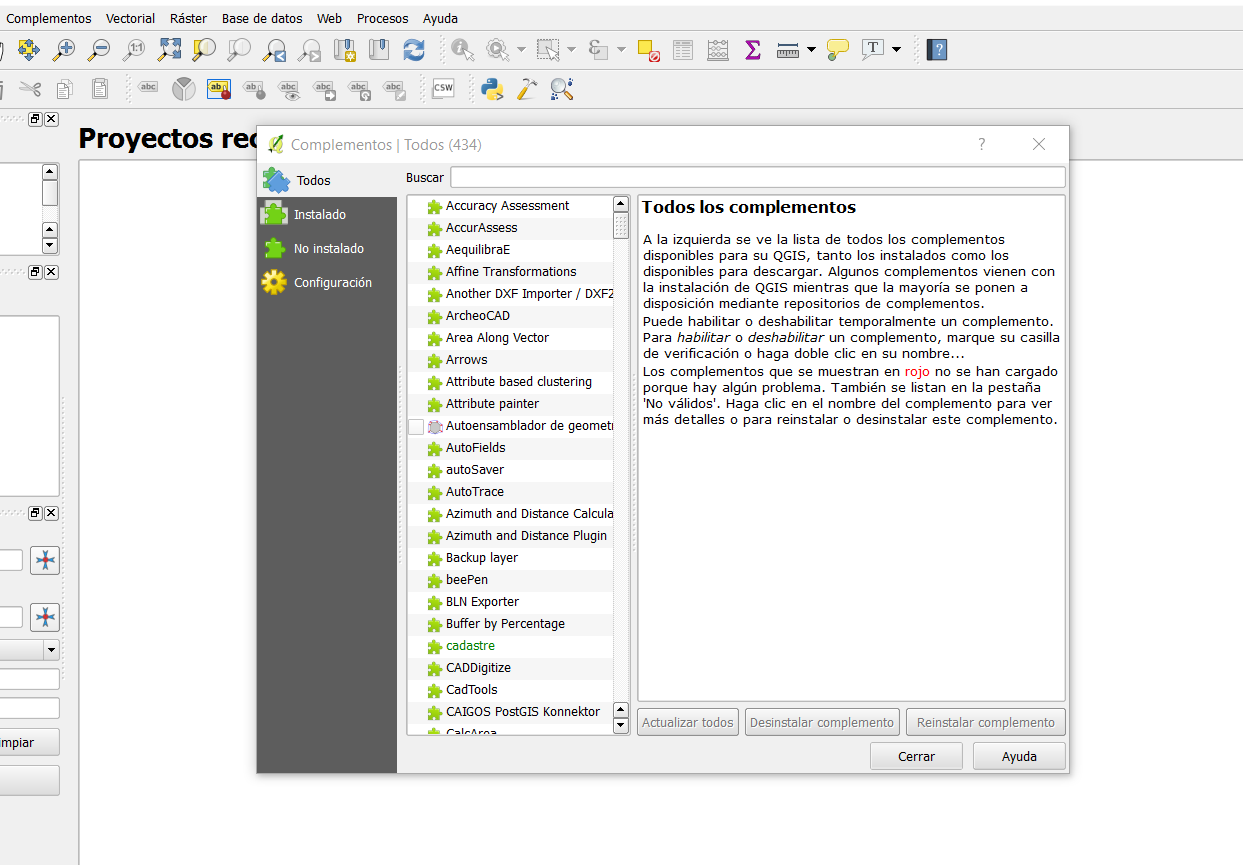1243x865 pixels.
Task: Click the Pan Map to Selection icon
Action: (28, 49)
